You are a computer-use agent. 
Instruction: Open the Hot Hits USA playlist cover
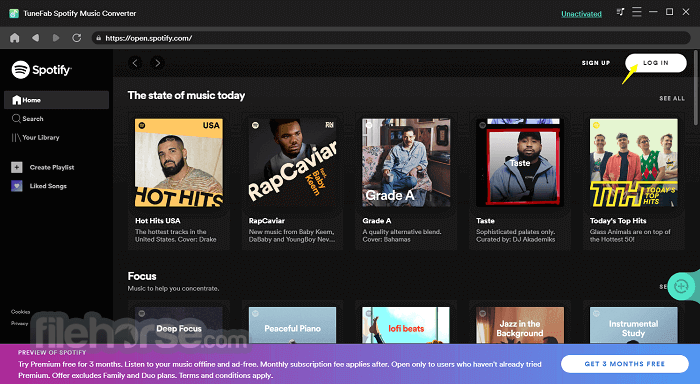coord(179,163)
